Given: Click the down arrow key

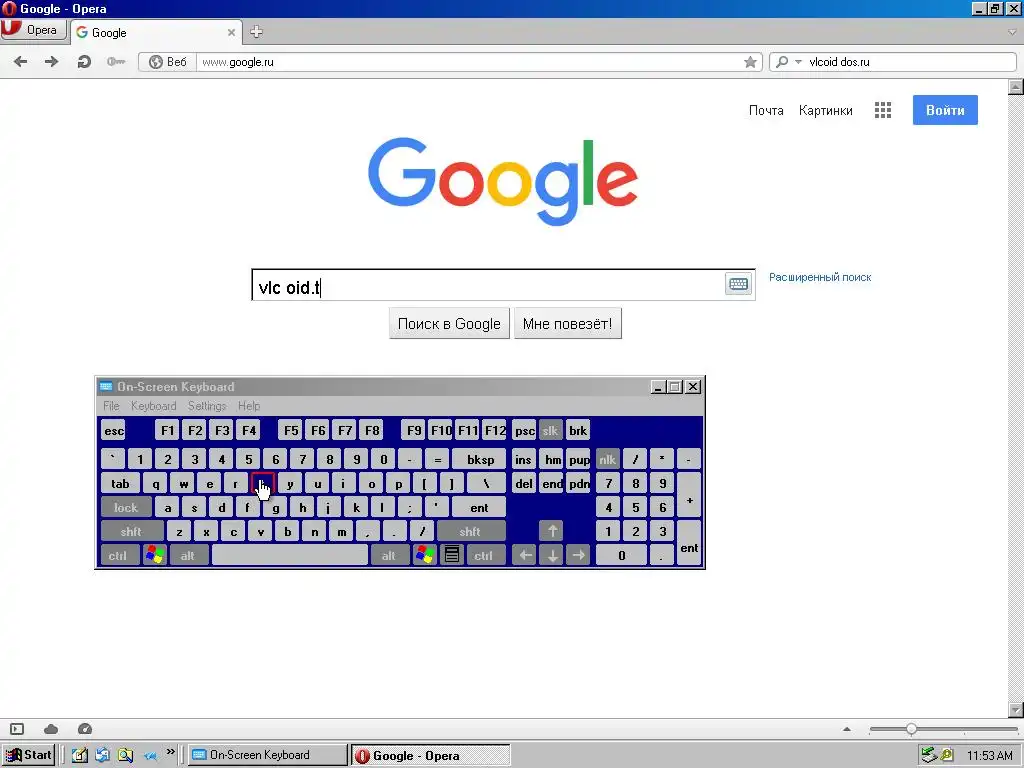Looking at the screenshot, I should pos(552,556).
